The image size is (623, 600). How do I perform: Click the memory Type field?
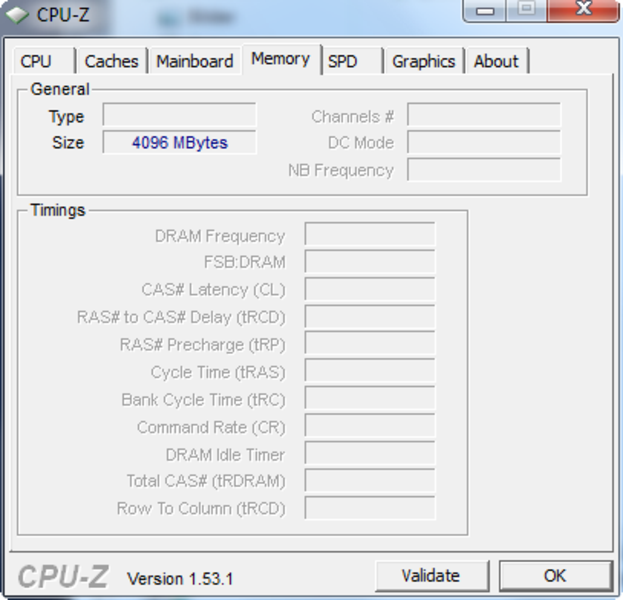(x=179, y=115)
